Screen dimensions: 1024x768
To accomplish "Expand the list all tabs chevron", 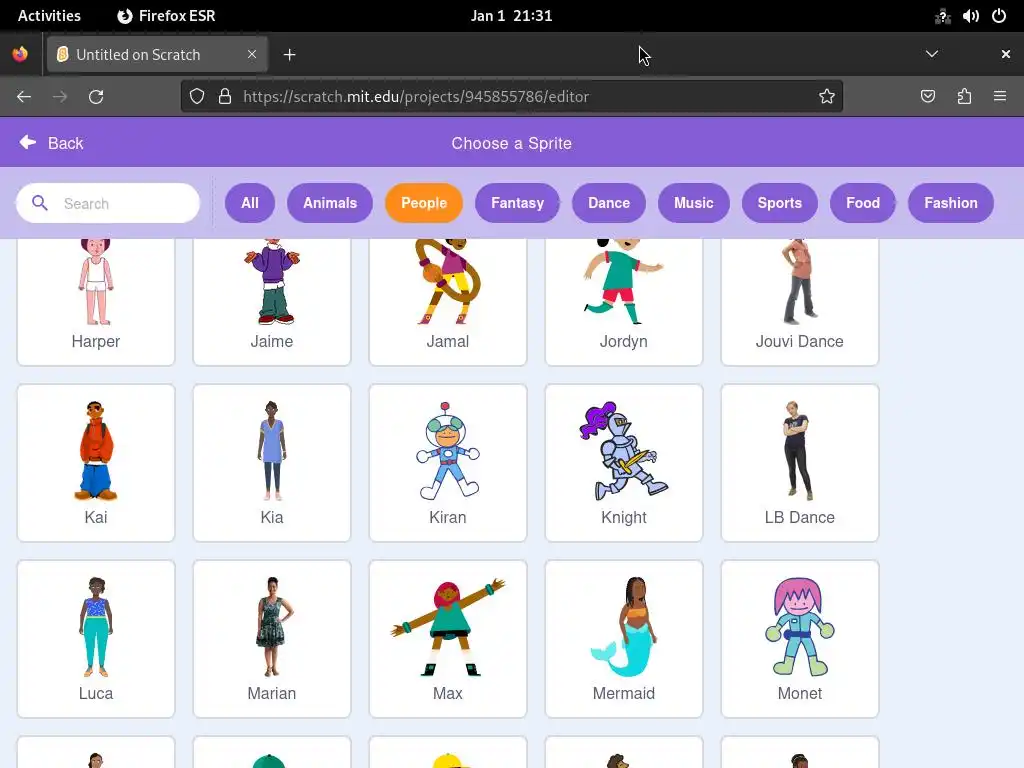I will coord(932,54).
